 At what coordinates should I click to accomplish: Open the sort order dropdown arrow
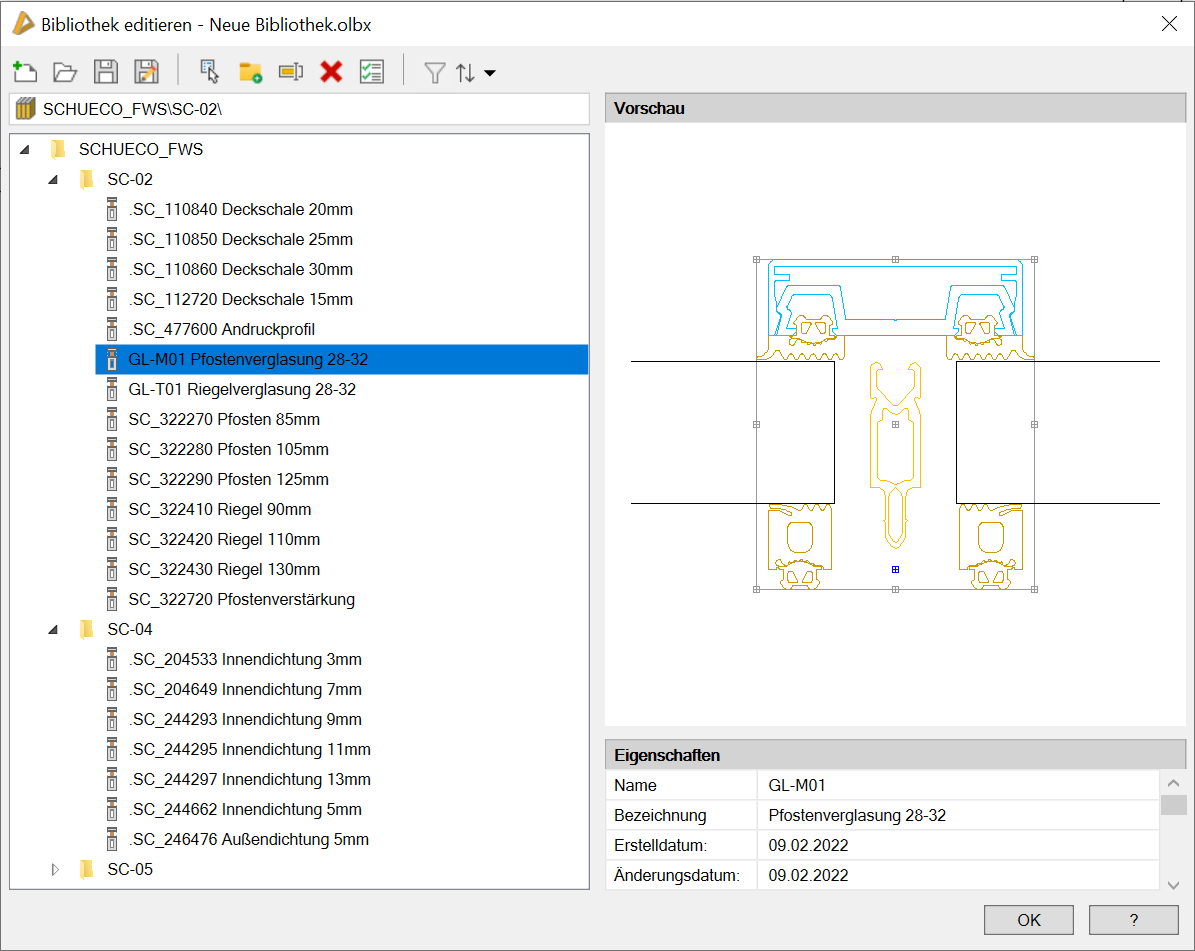pyautogui.click(x=490, y=73)
